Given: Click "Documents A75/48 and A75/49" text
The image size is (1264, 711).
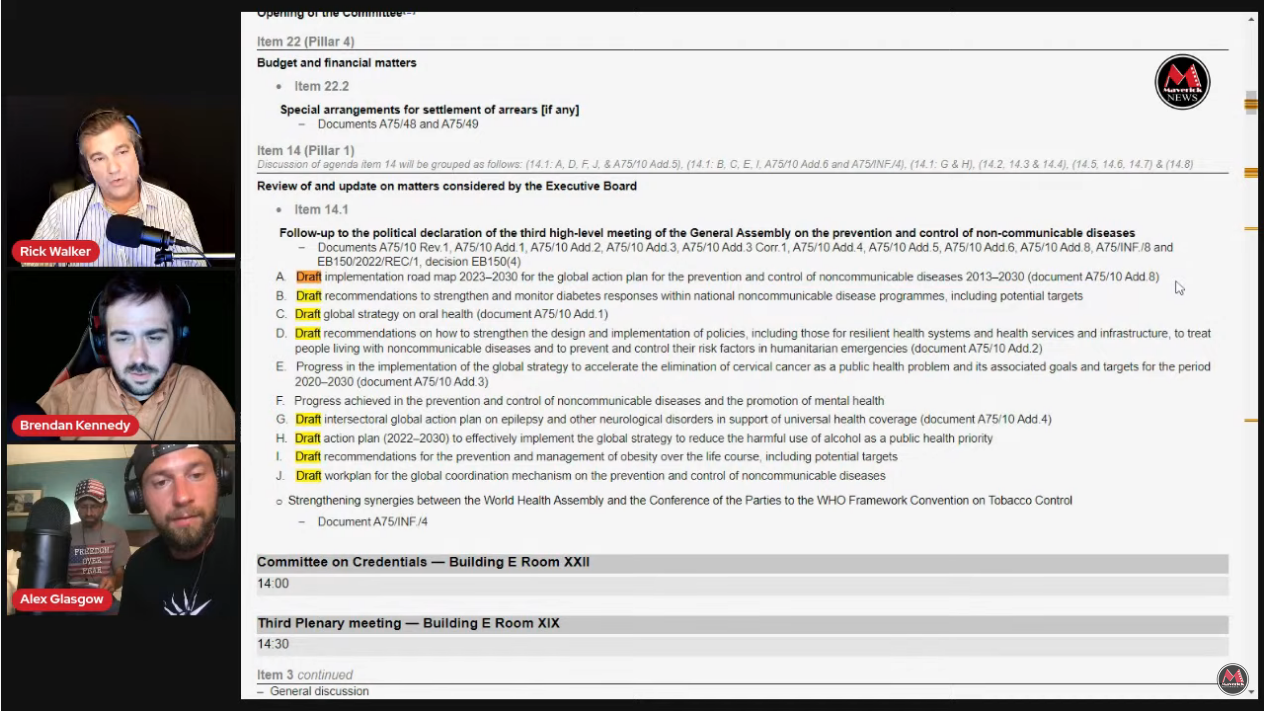Looking at the screenshot, I should (398, 125).
